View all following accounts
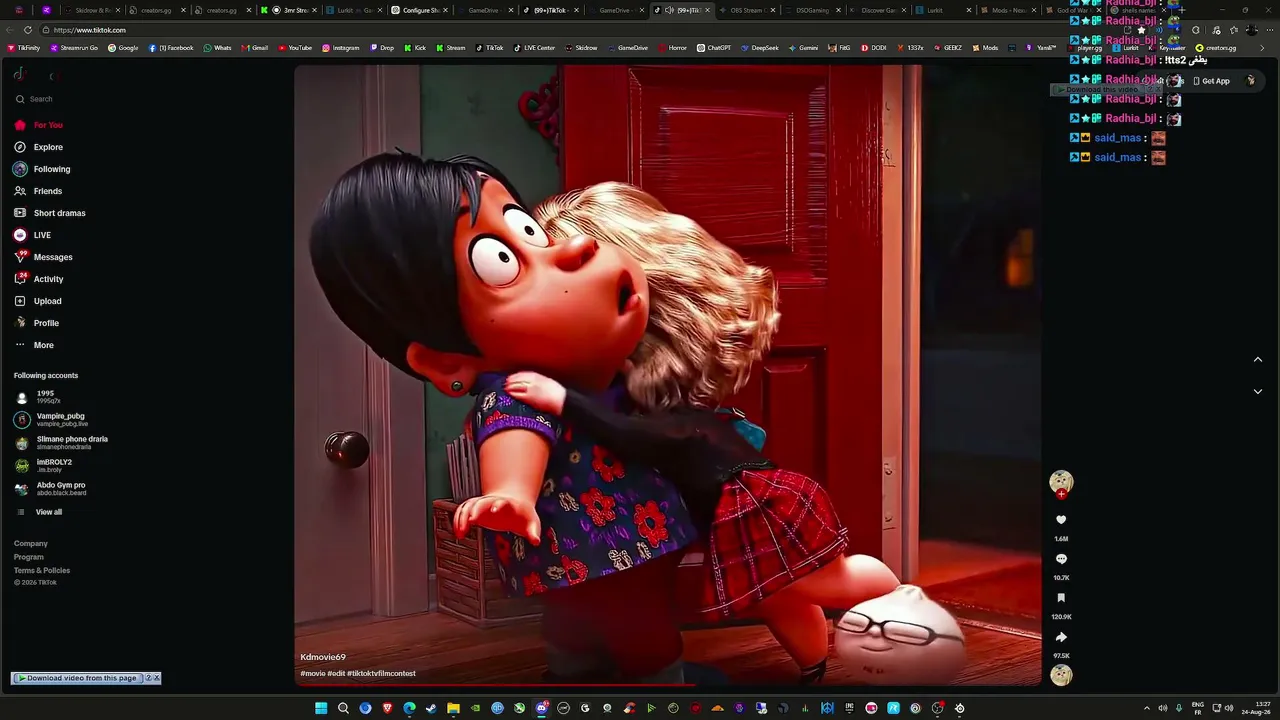Image resolution: width=1280 pixels, height=720 pixels. (x=39, y=512)
